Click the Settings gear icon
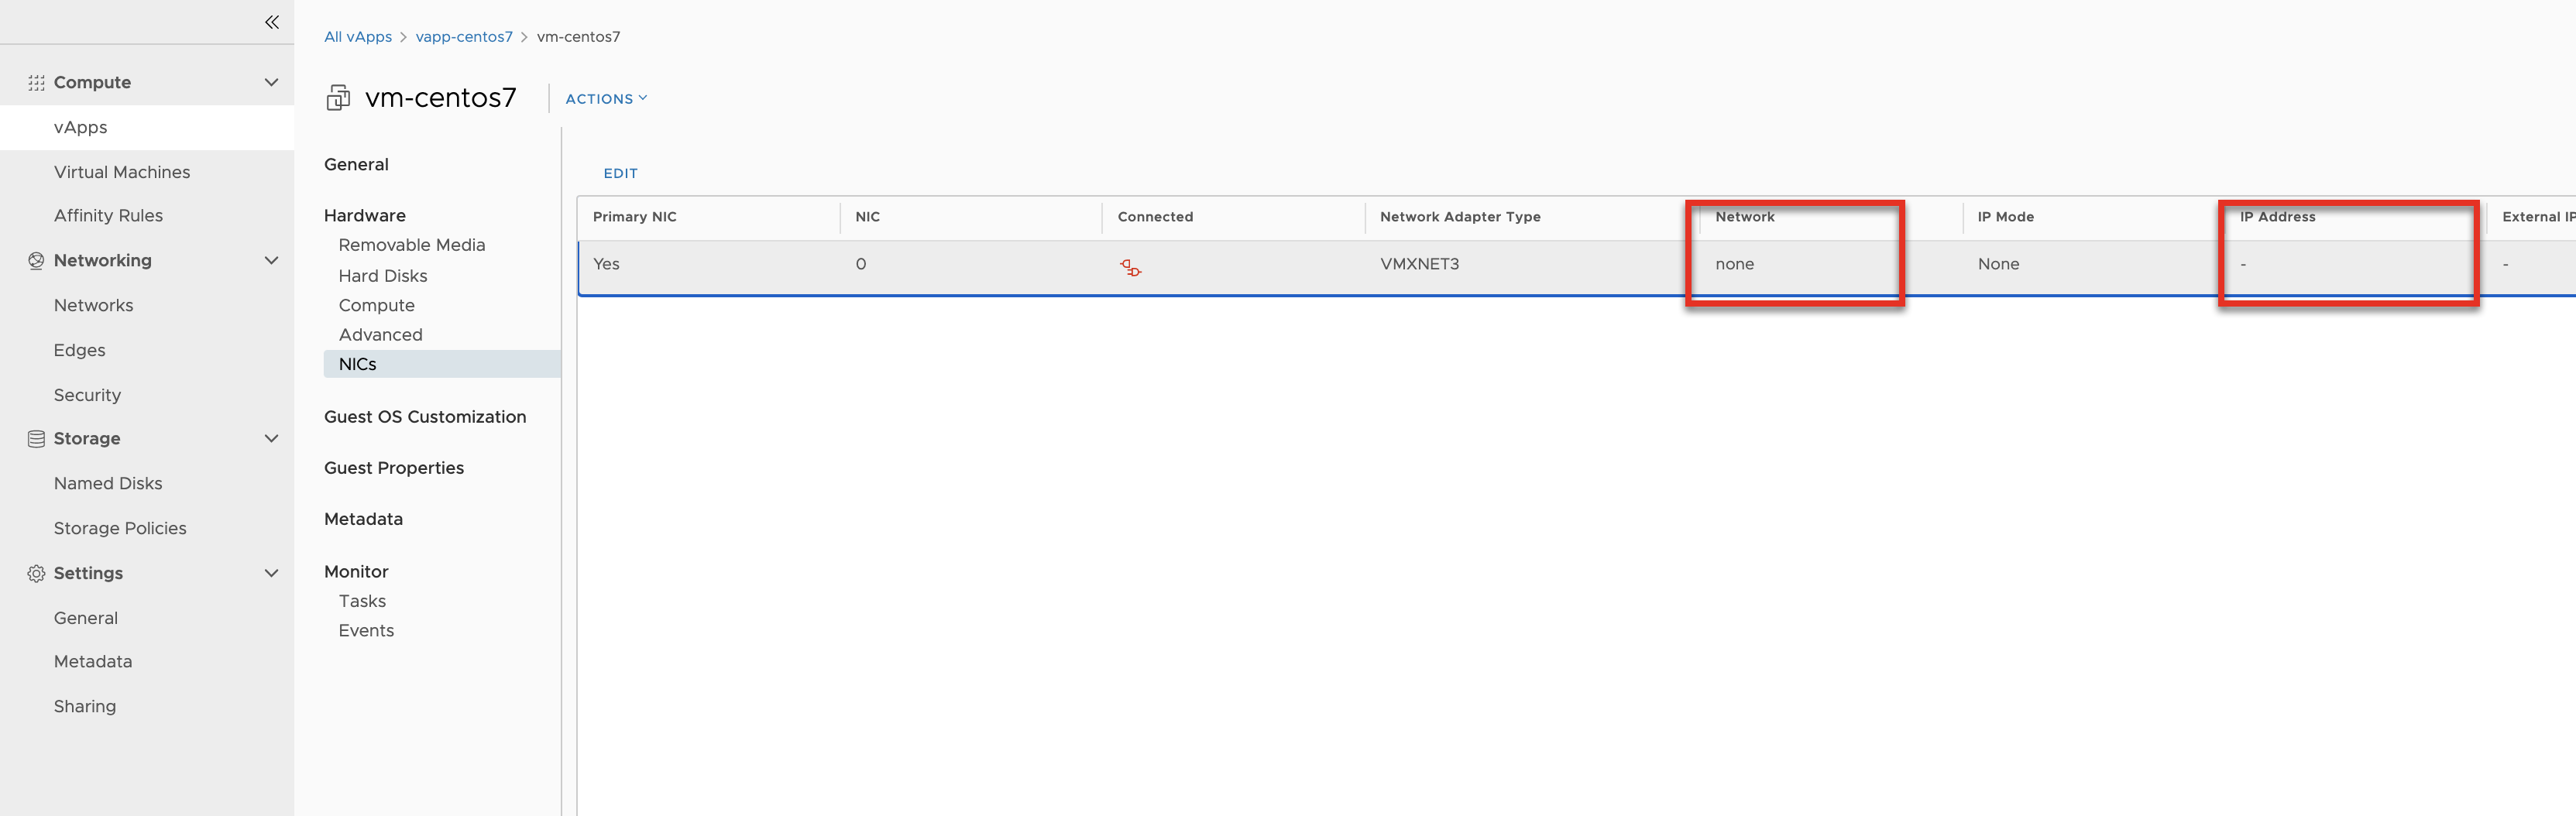The height and width of the screenshot is (816, 2576). click(36, 574)
